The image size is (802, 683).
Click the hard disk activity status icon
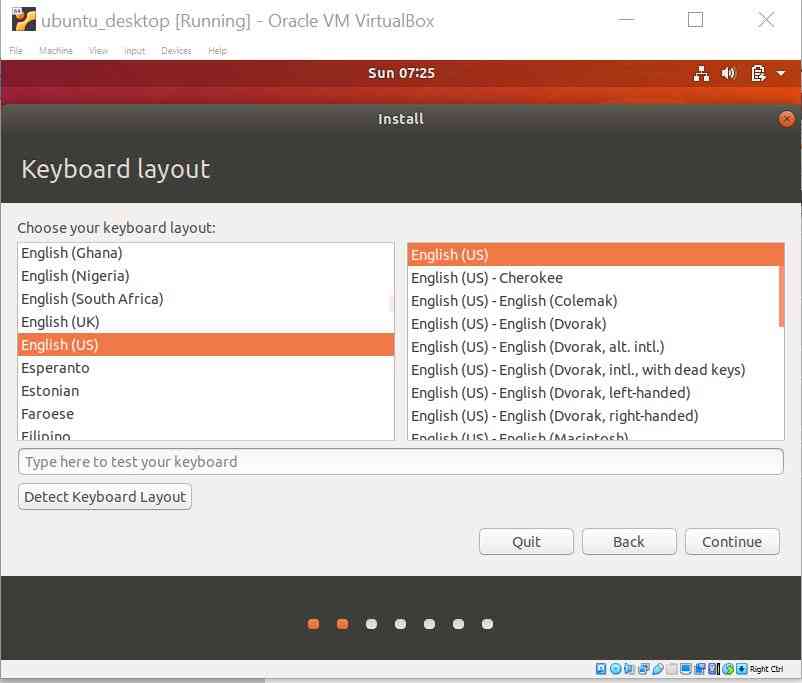[600, 669]
